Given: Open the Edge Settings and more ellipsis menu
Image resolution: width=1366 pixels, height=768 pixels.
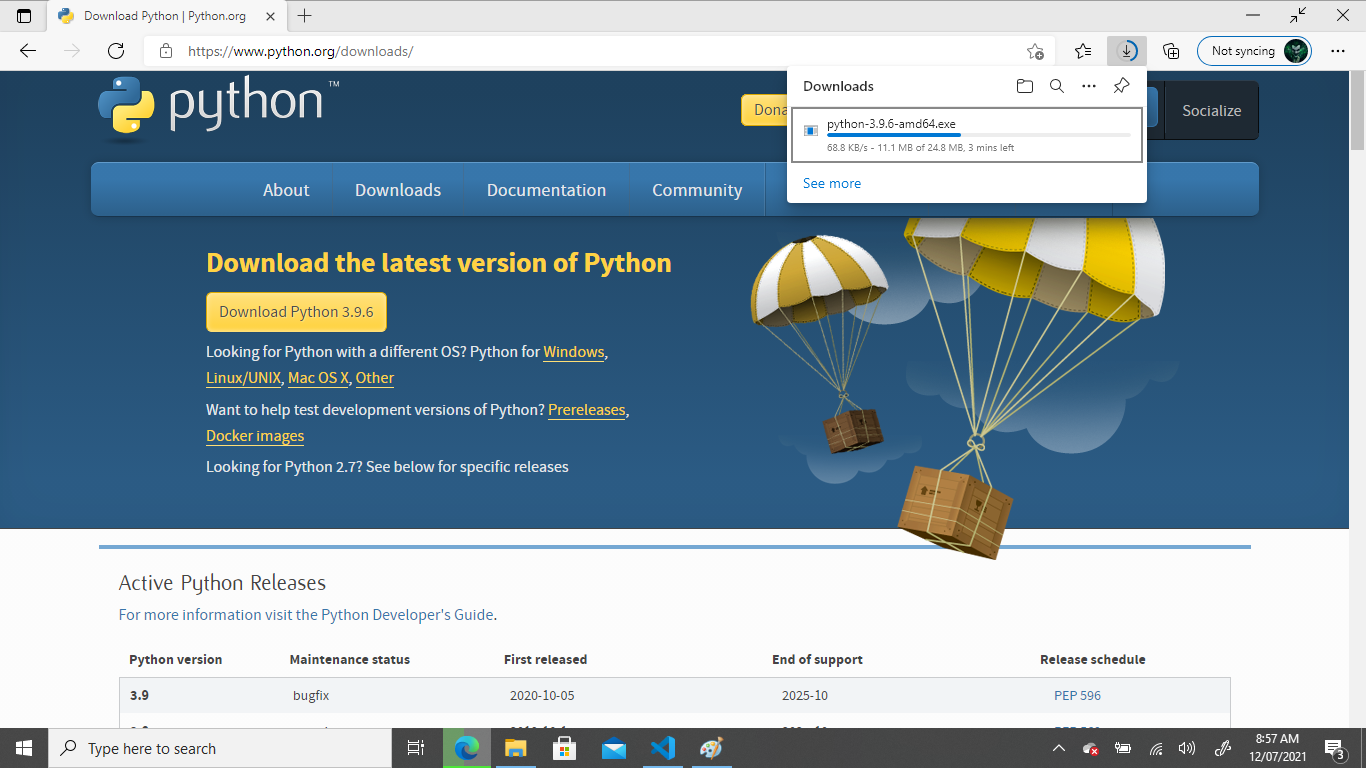Looking at the screenshot, I should [x=1338, y=51].
